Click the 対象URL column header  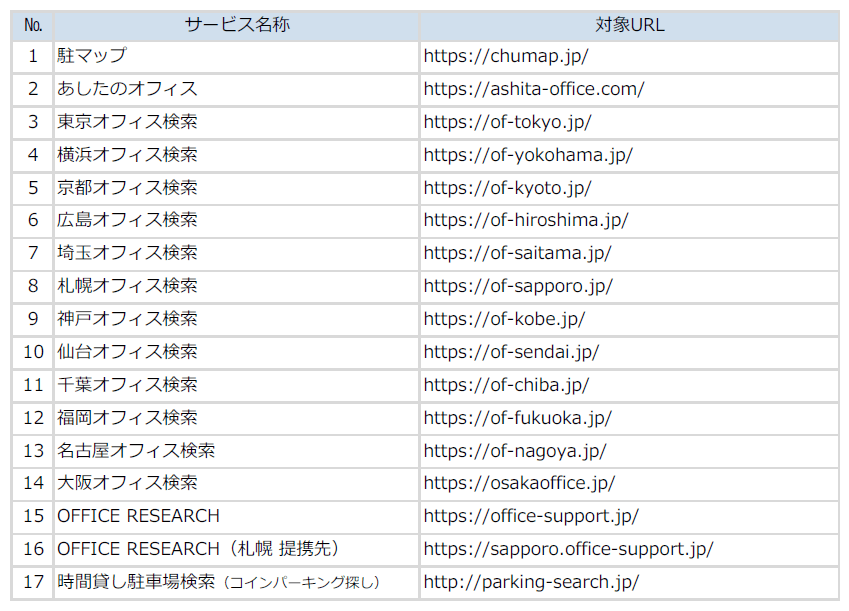point(630,25)
